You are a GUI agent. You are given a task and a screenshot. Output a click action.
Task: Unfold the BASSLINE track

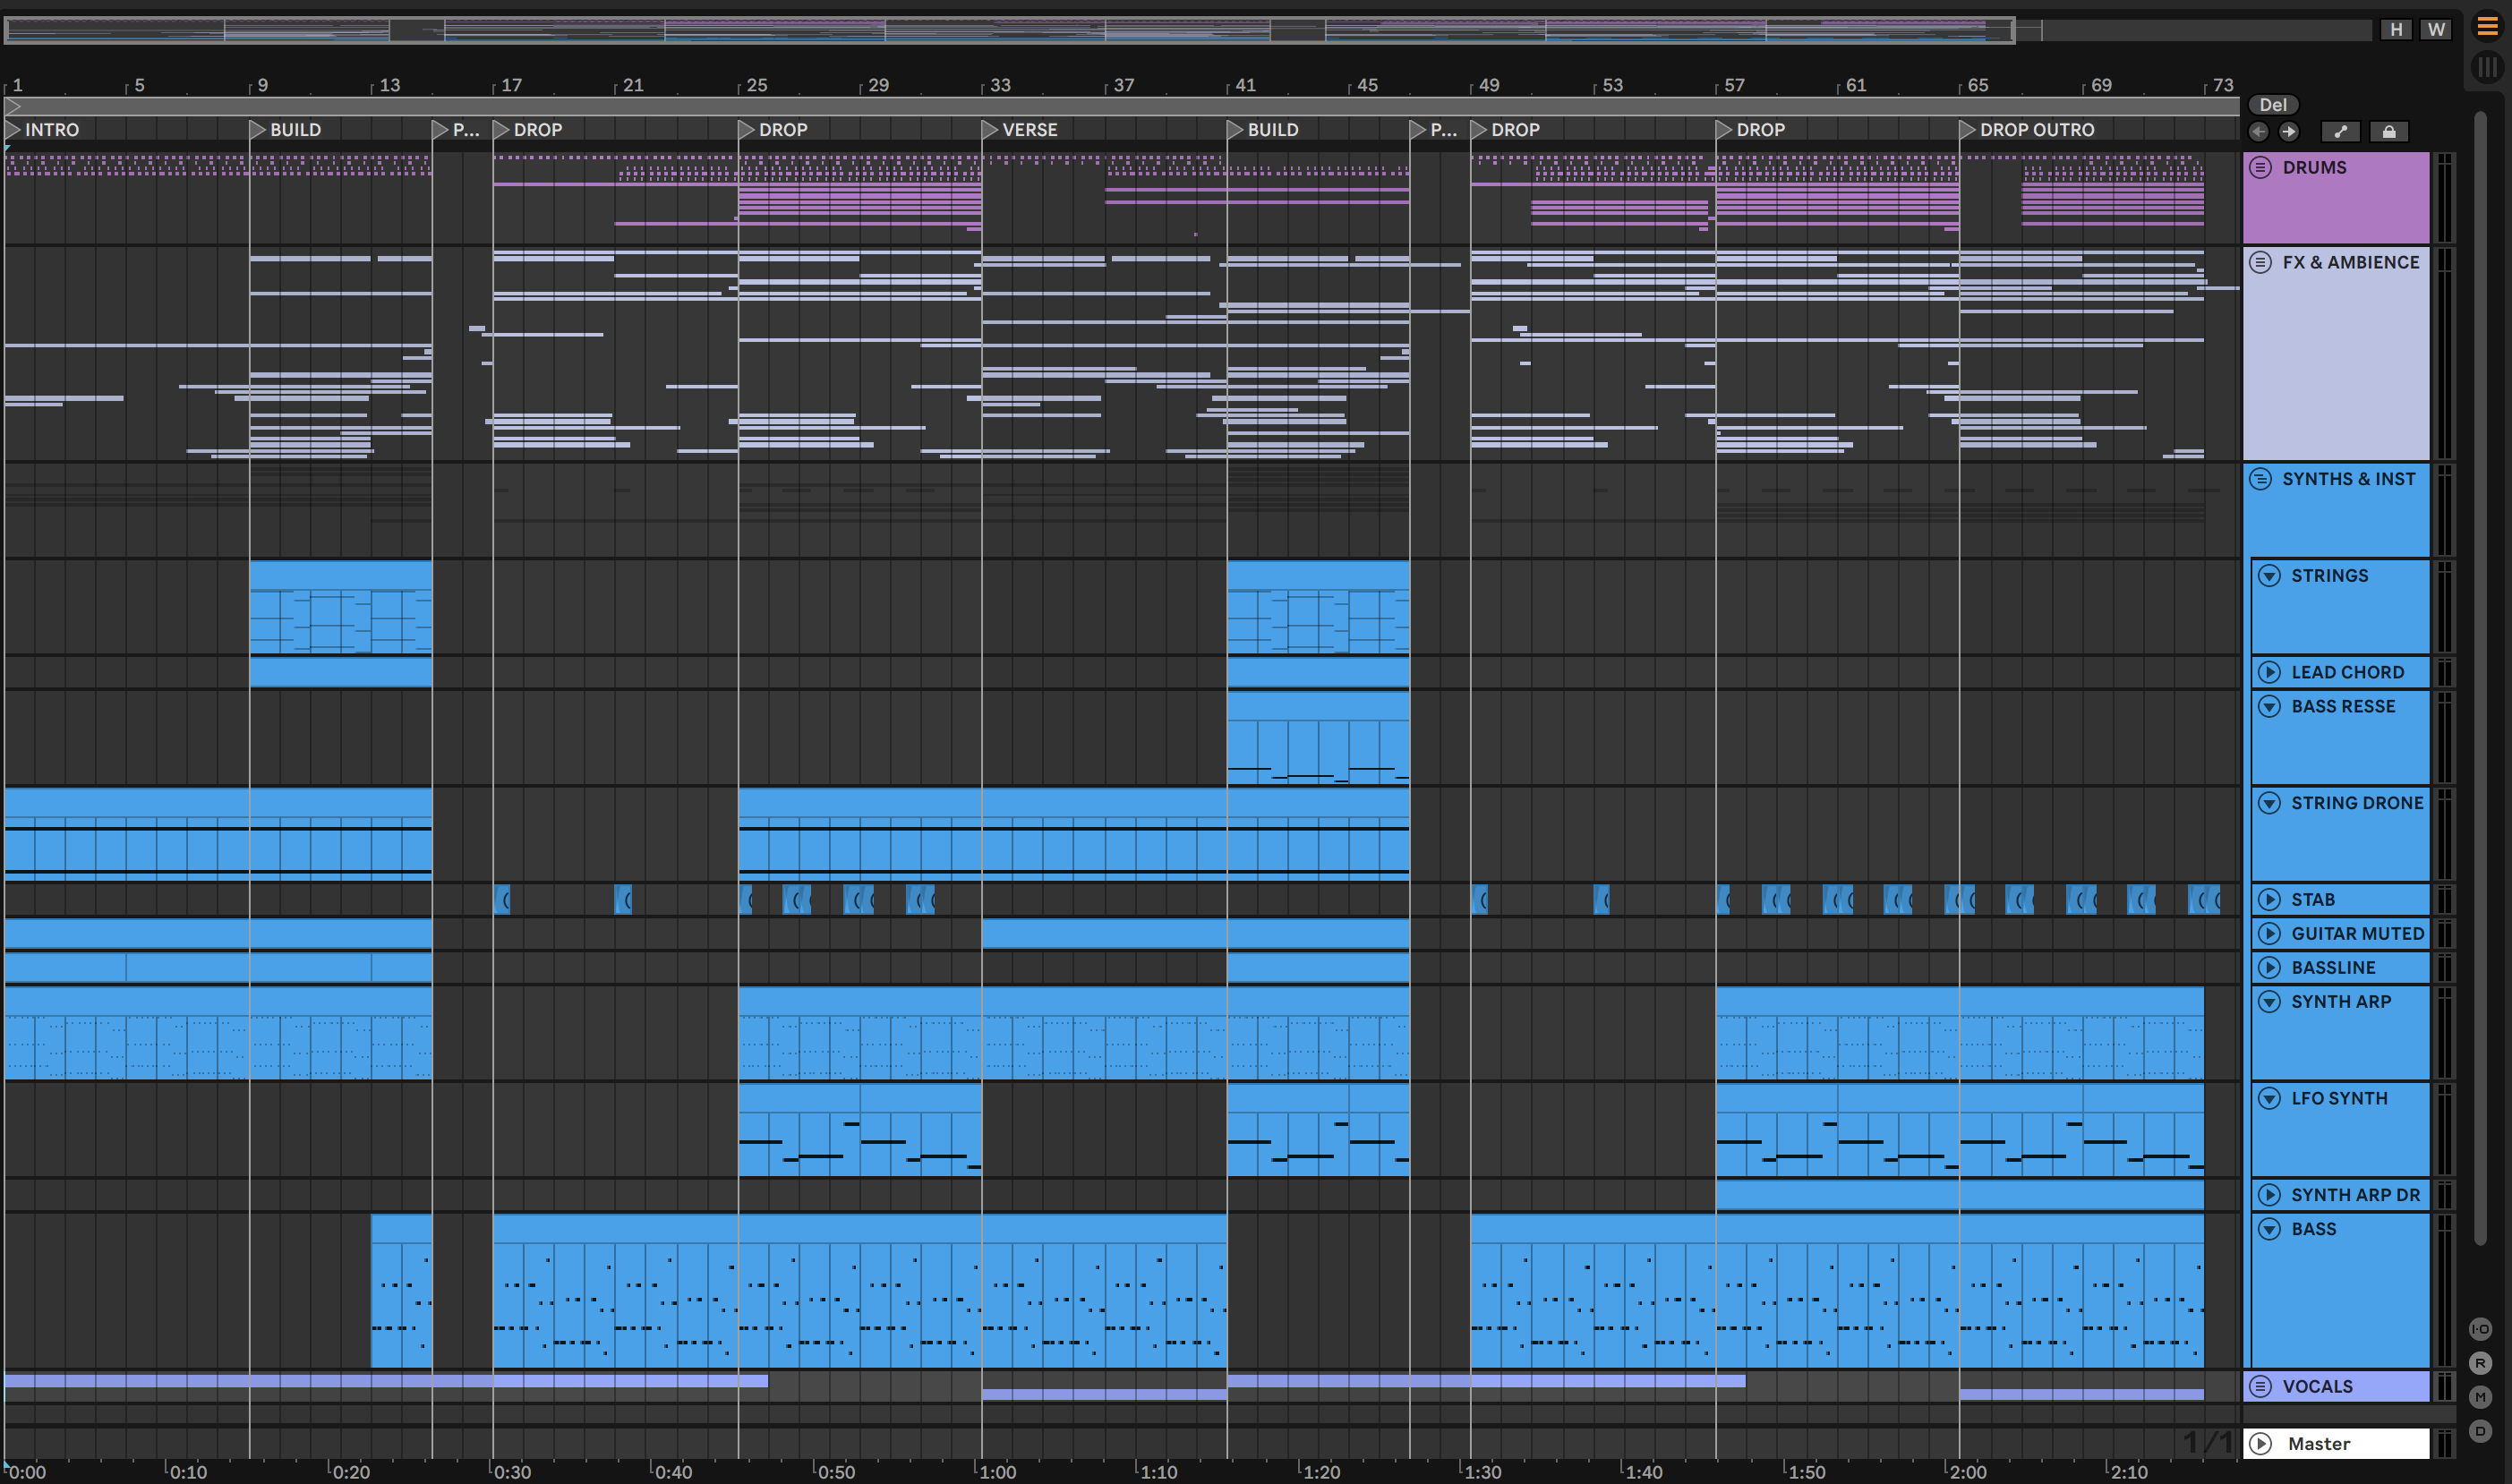[2270, 967]
